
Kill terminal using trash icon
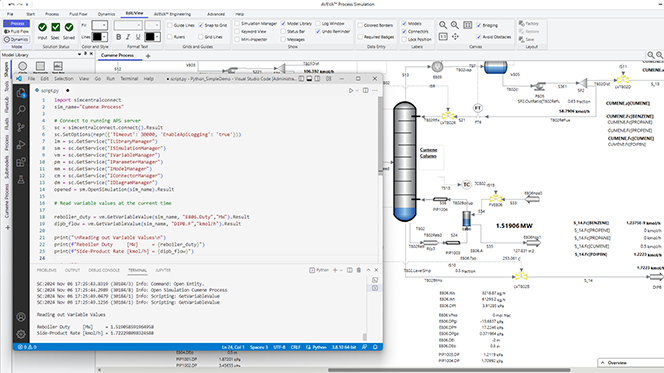pyautogui.click(x=359, y=270)
